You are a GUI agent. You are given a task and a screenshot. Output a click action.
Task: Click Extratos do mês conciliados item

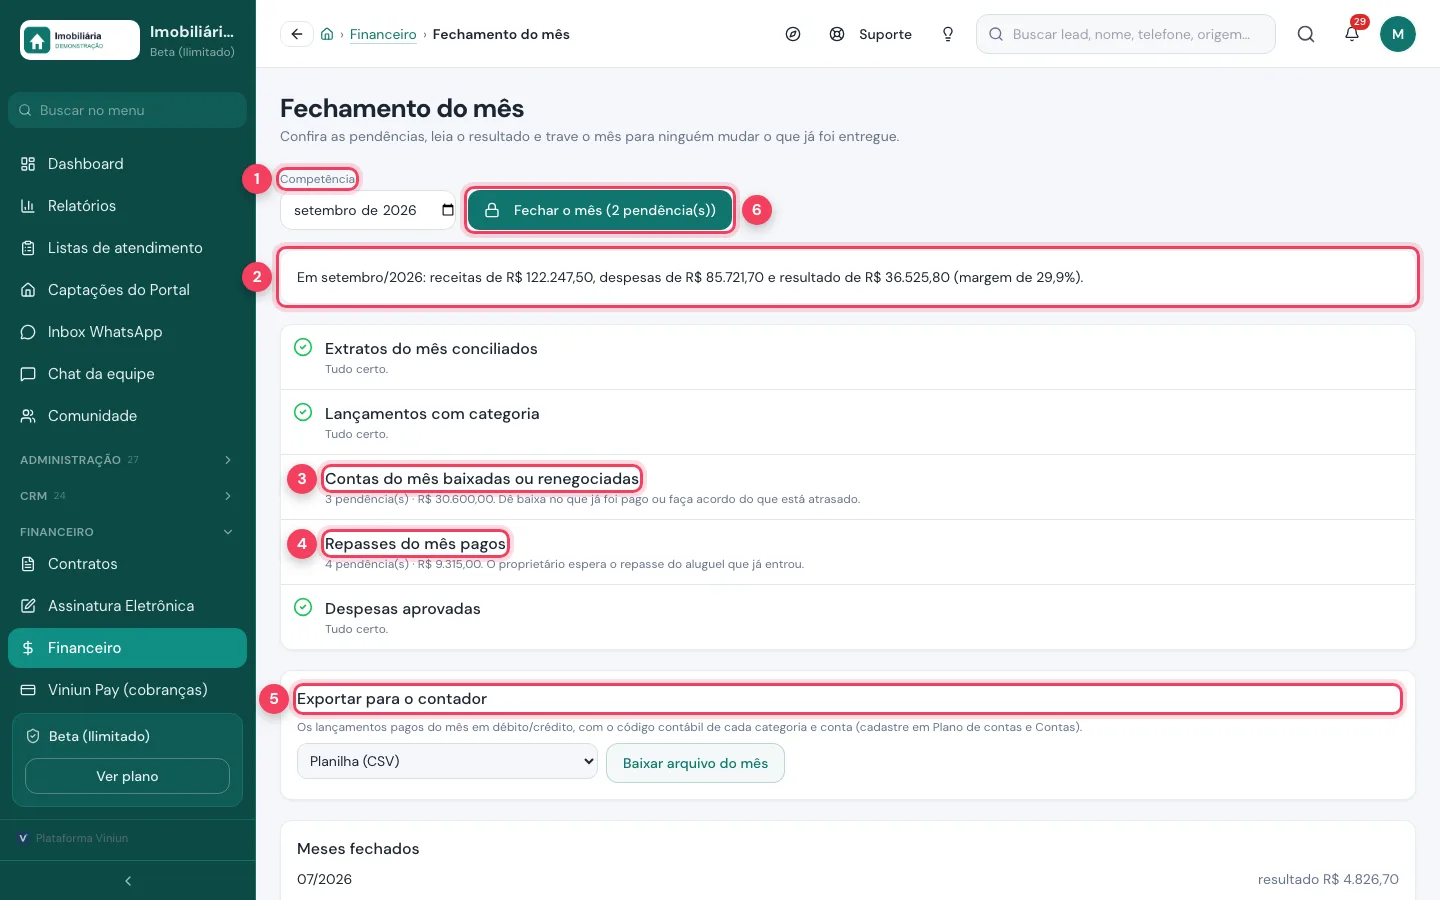[848, 357]
